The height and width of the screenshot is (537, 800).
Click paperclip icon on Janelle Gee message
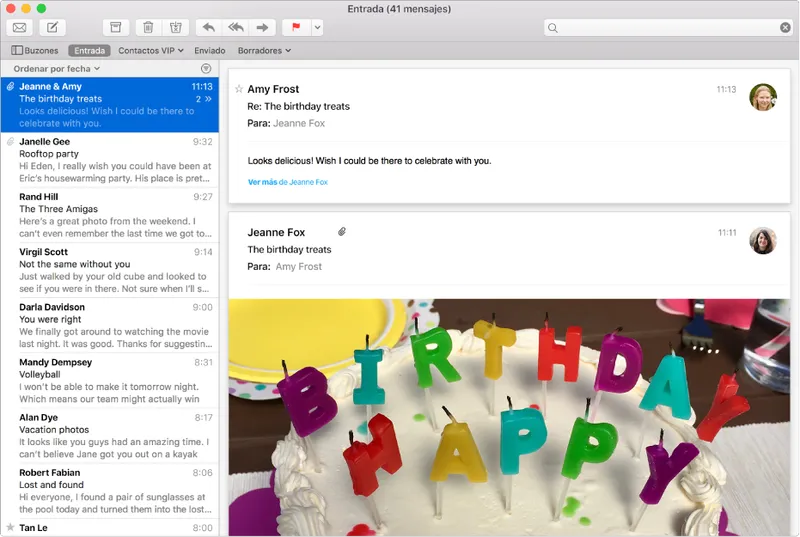coord(10,141)
